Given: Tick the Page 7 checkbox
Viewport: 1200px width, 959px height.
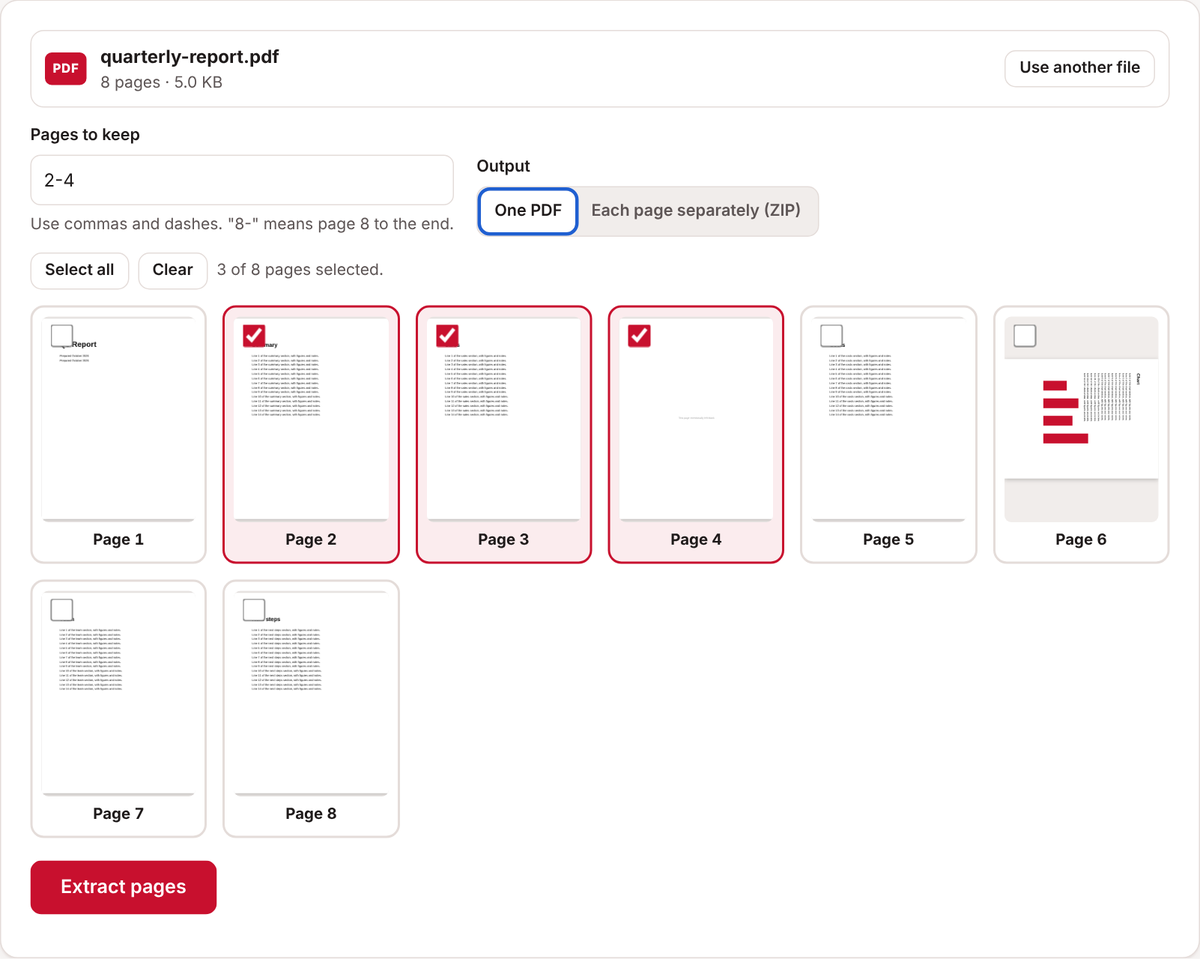Looking at the screenshot, I should point(62,609).
